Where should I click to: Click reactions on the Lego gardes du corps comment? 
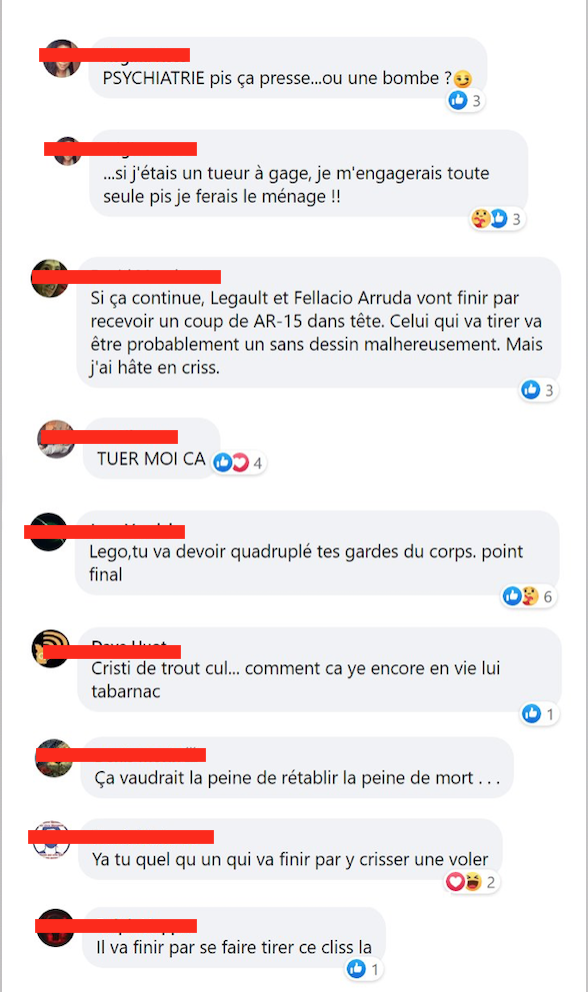(x=529, y=596)
